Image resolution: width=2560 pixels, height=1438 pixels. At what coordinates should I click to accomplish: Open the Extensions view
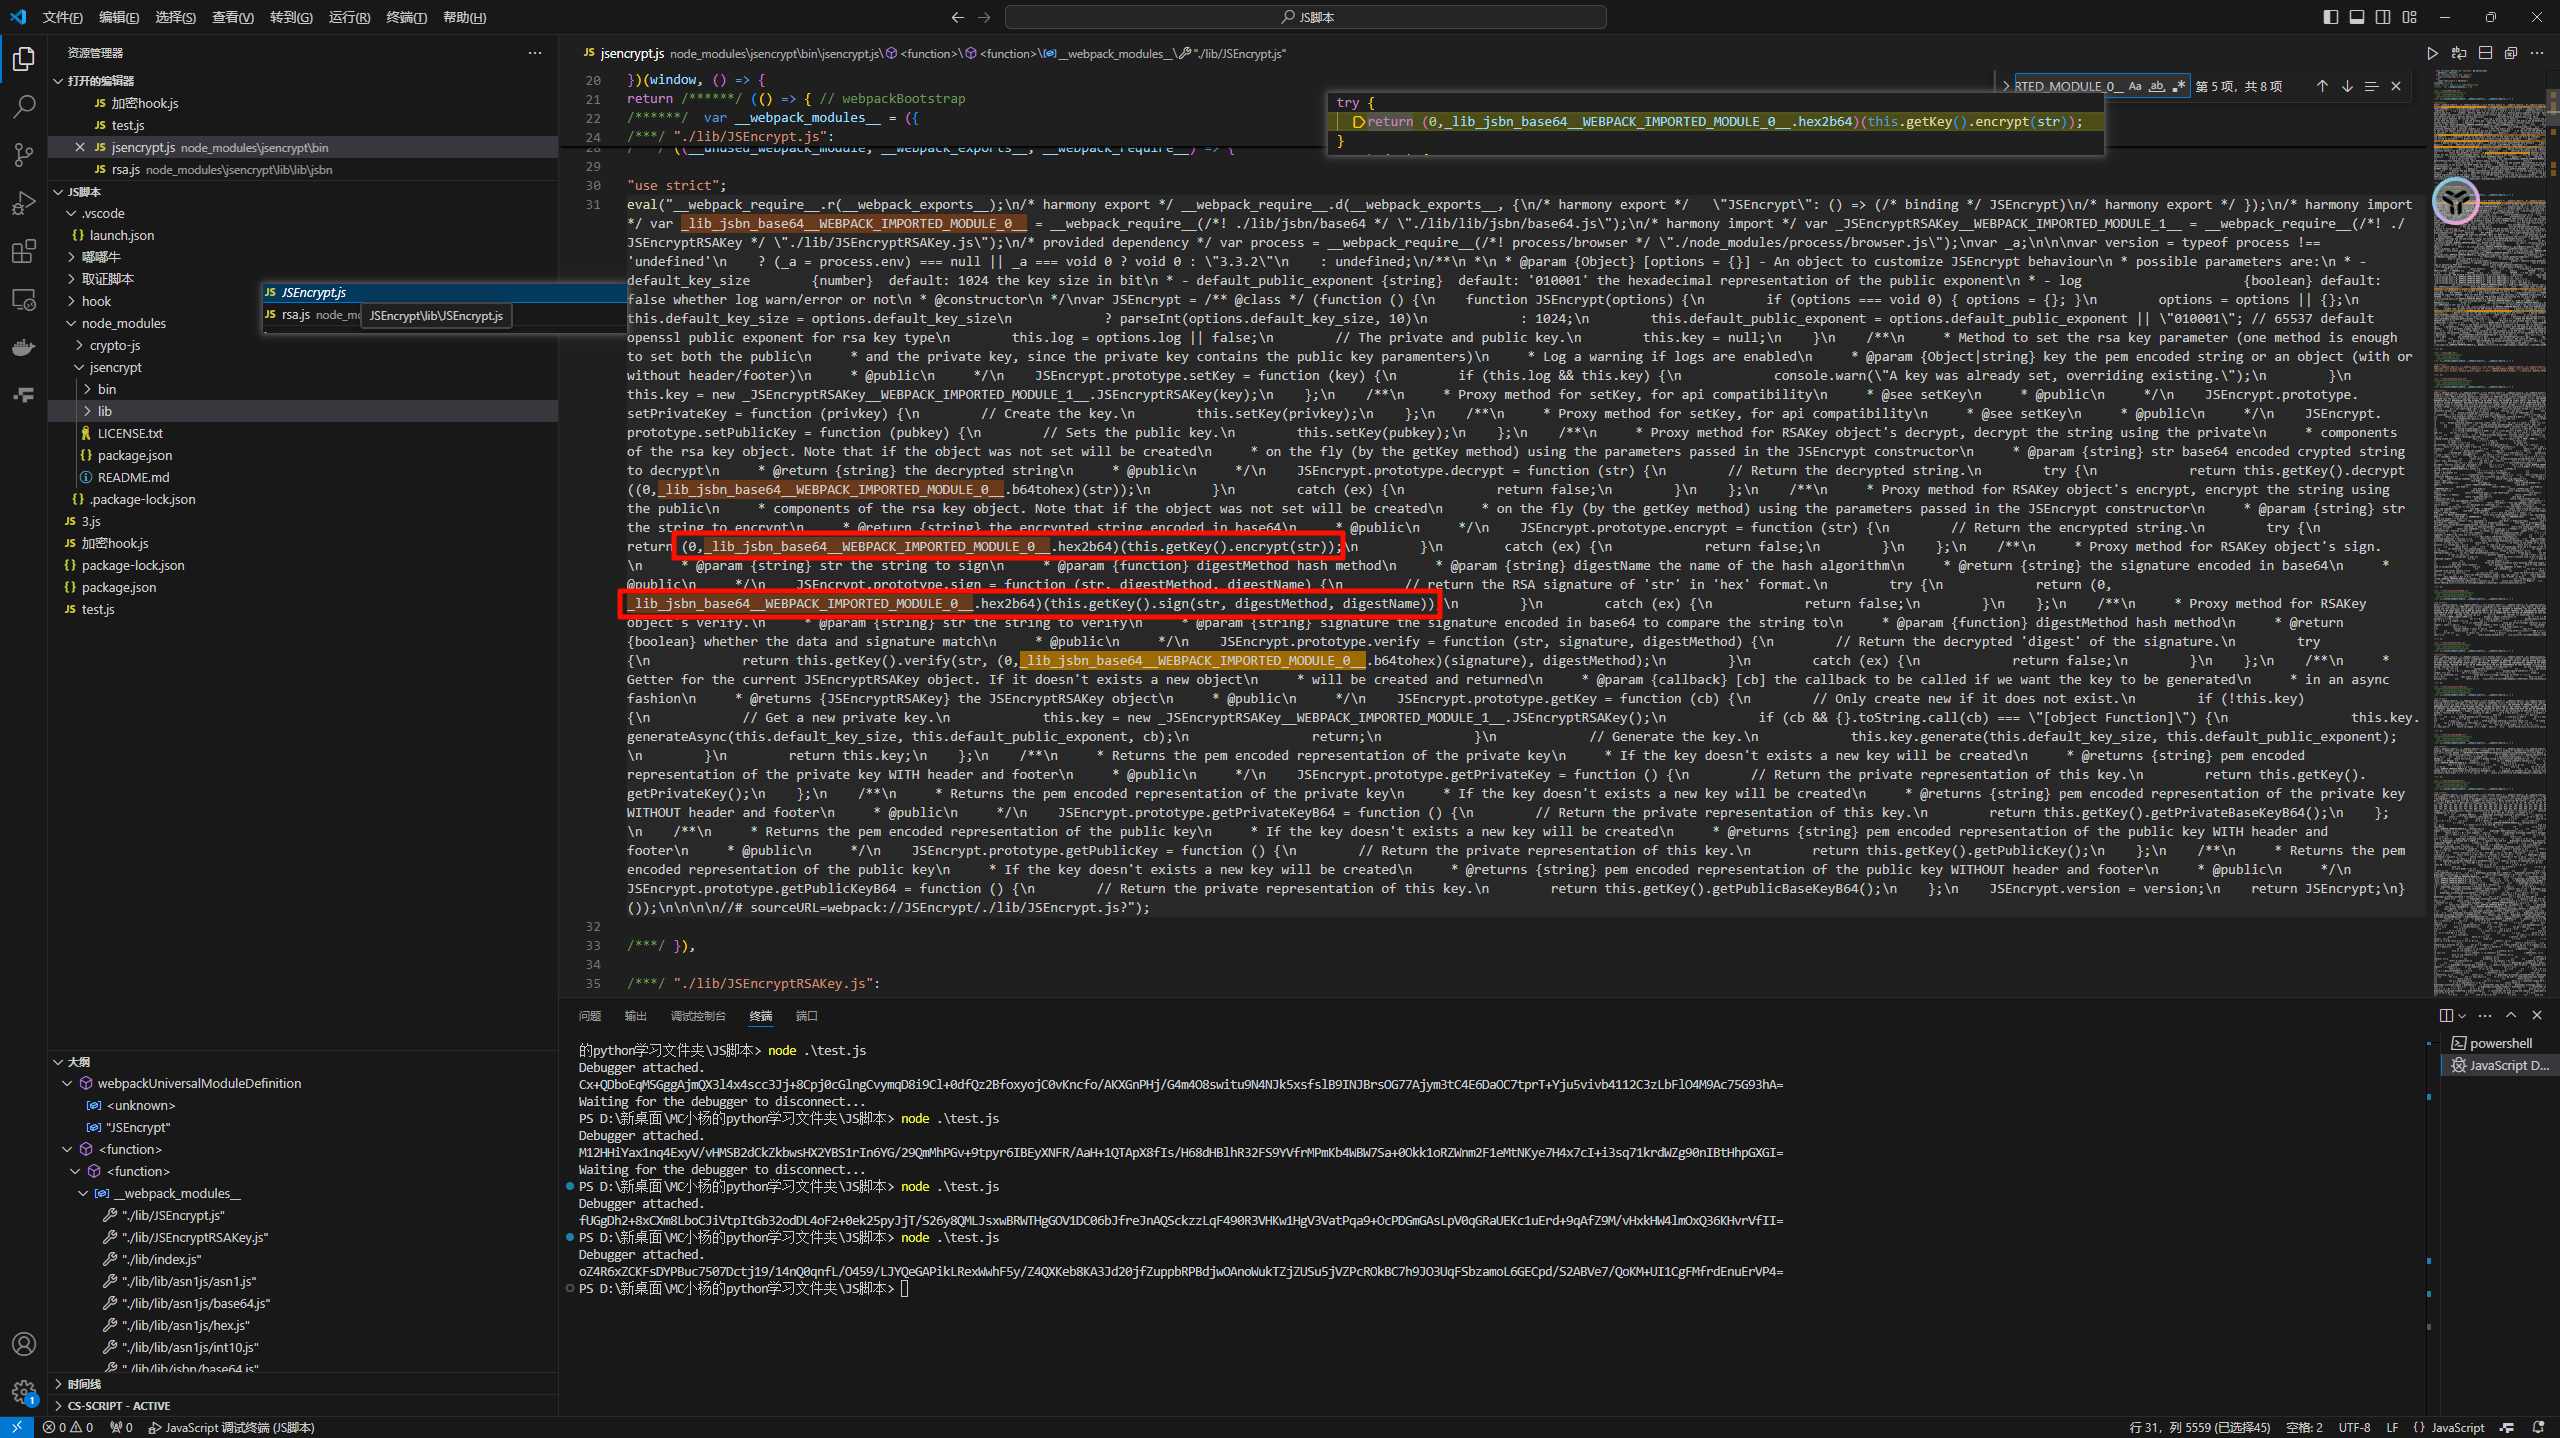click(x=24, y=251)
